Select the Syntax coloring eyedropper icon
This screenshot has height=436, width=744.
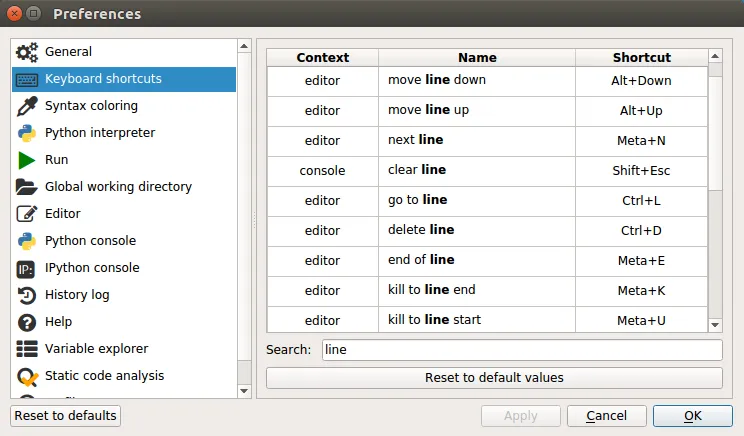[x=27, y=106]
